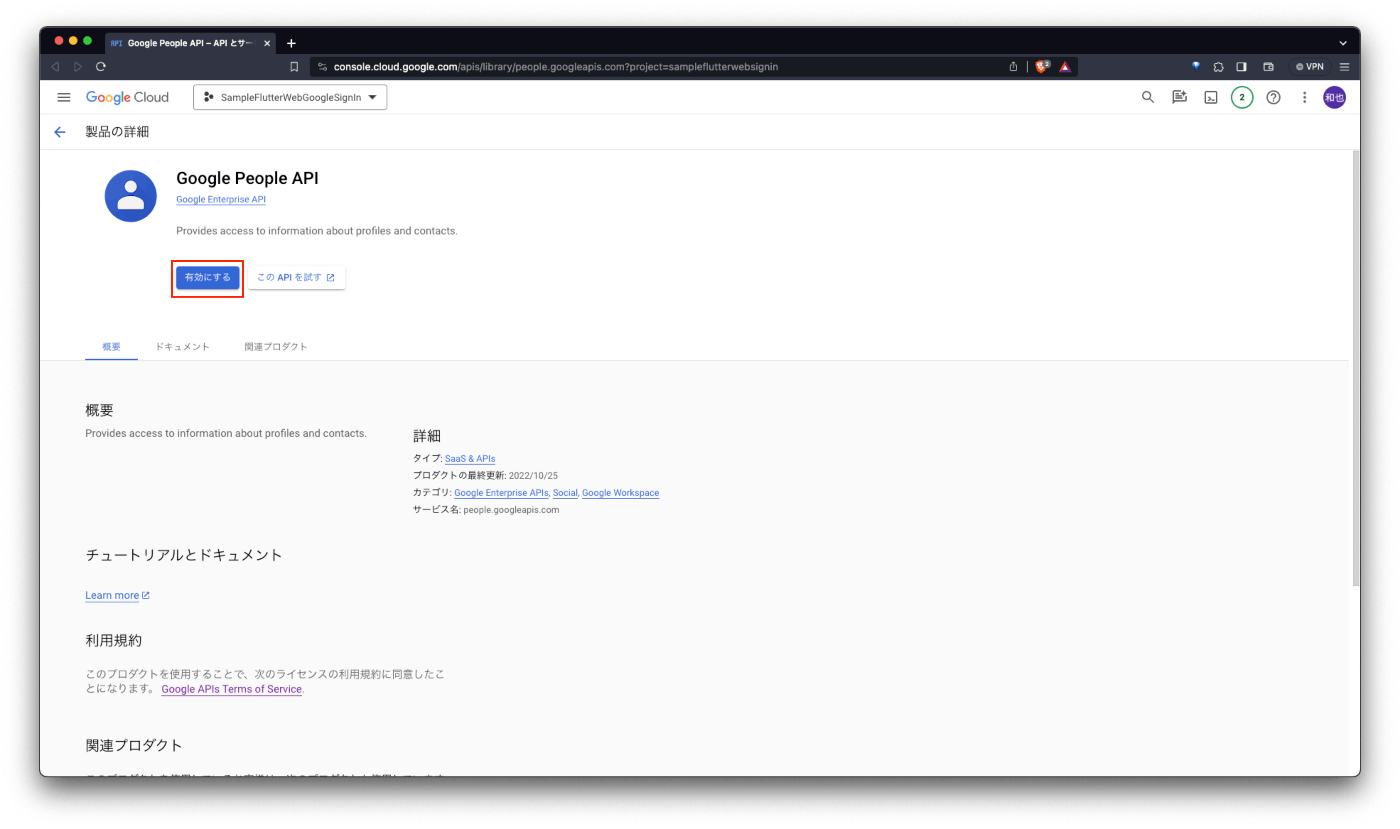Image resolution: width=1400 pixels, height=829 pixels.
Task: Click the browser back navigation arrow
Action: [x=55, y=67]
